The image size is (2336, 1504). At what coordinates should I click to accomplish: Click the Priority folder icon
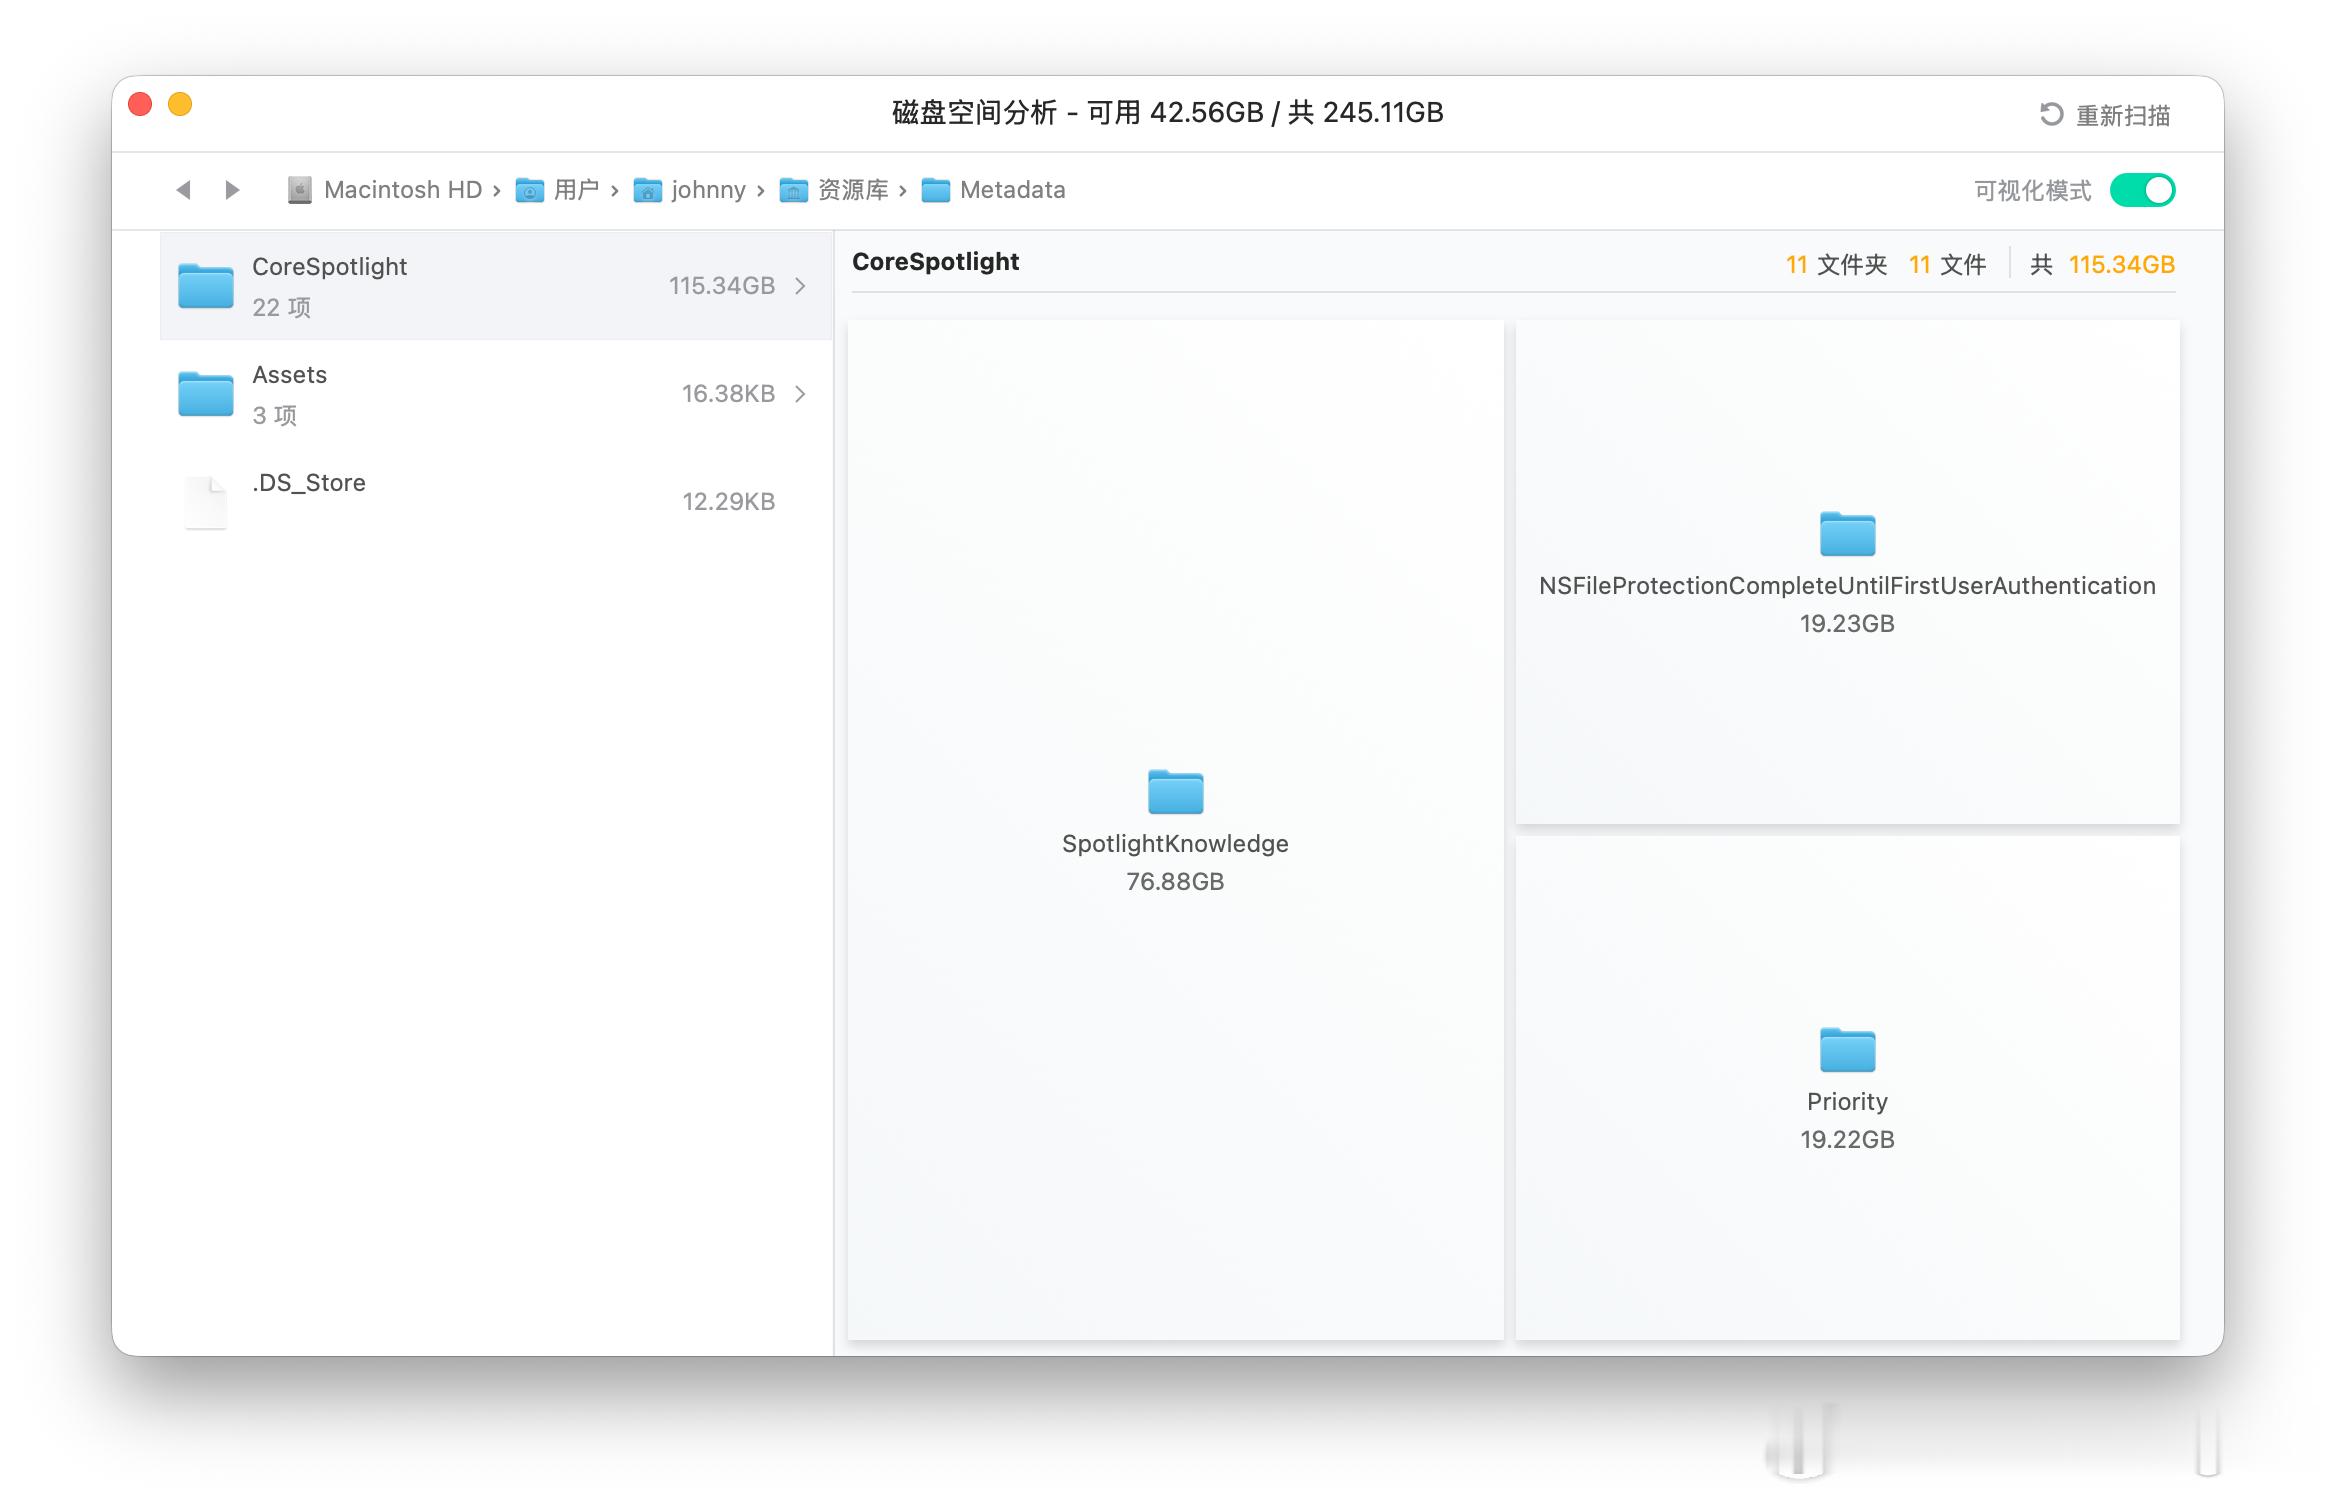pos(1847,1050)
